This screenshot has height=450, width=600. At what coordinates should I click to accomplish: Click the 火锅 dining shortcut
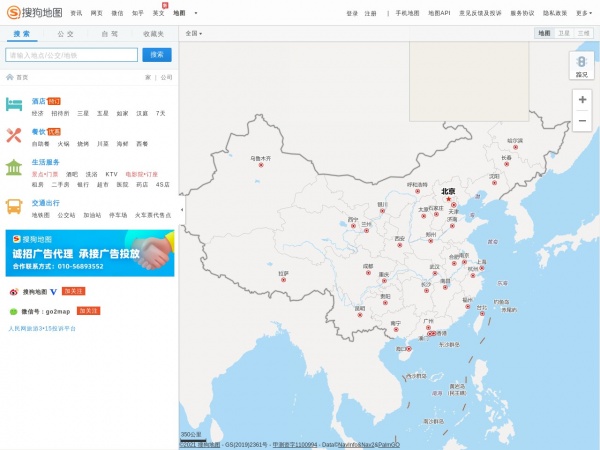click(64, 144)
